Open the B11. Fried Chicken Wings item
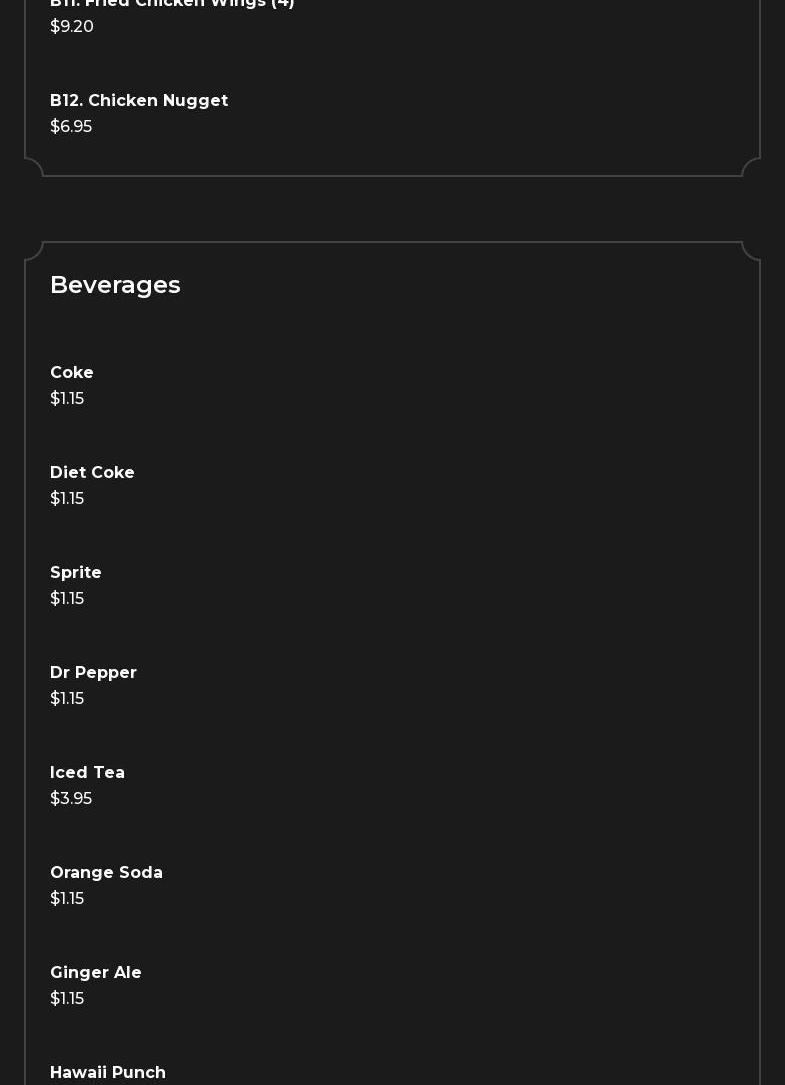The width and height of the screenshot is (785, 1085). click(172, 4)
